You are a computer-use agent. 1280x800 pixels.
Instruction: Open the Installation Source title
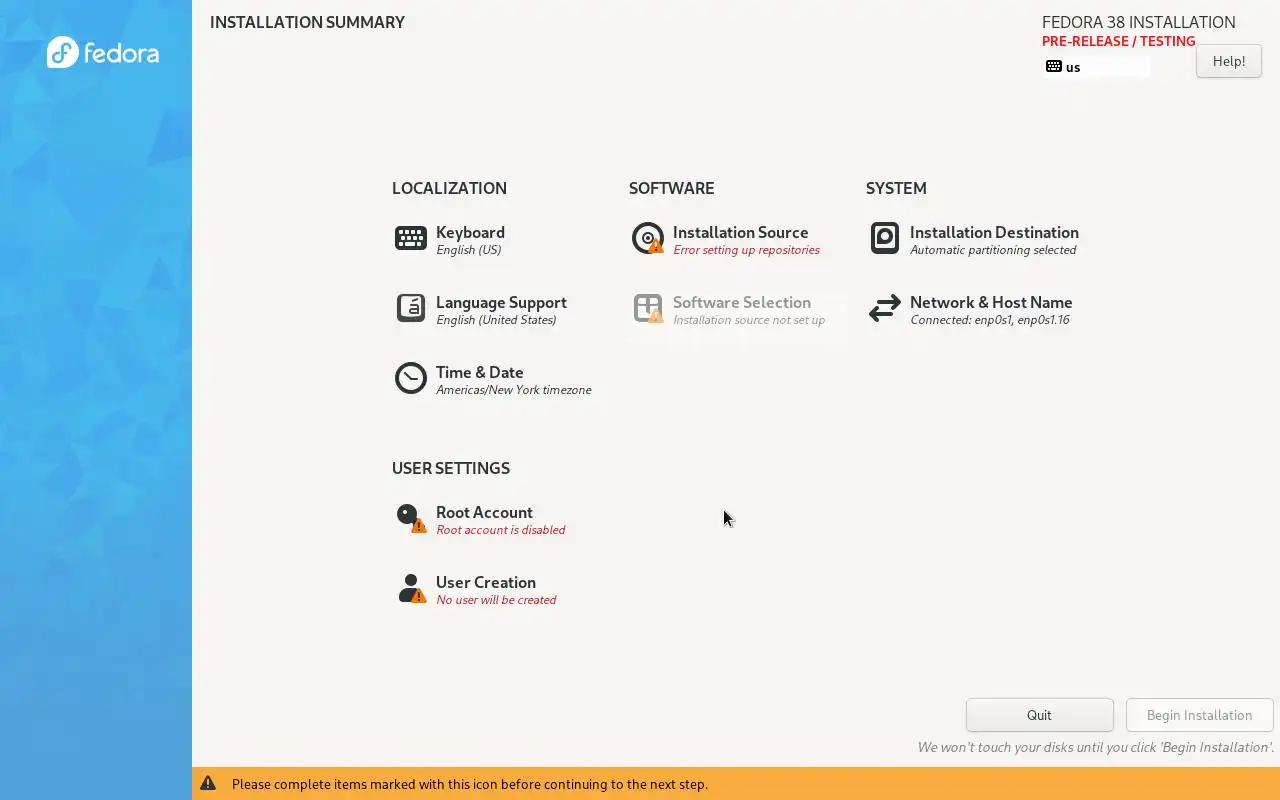click(x=740, y=232)
